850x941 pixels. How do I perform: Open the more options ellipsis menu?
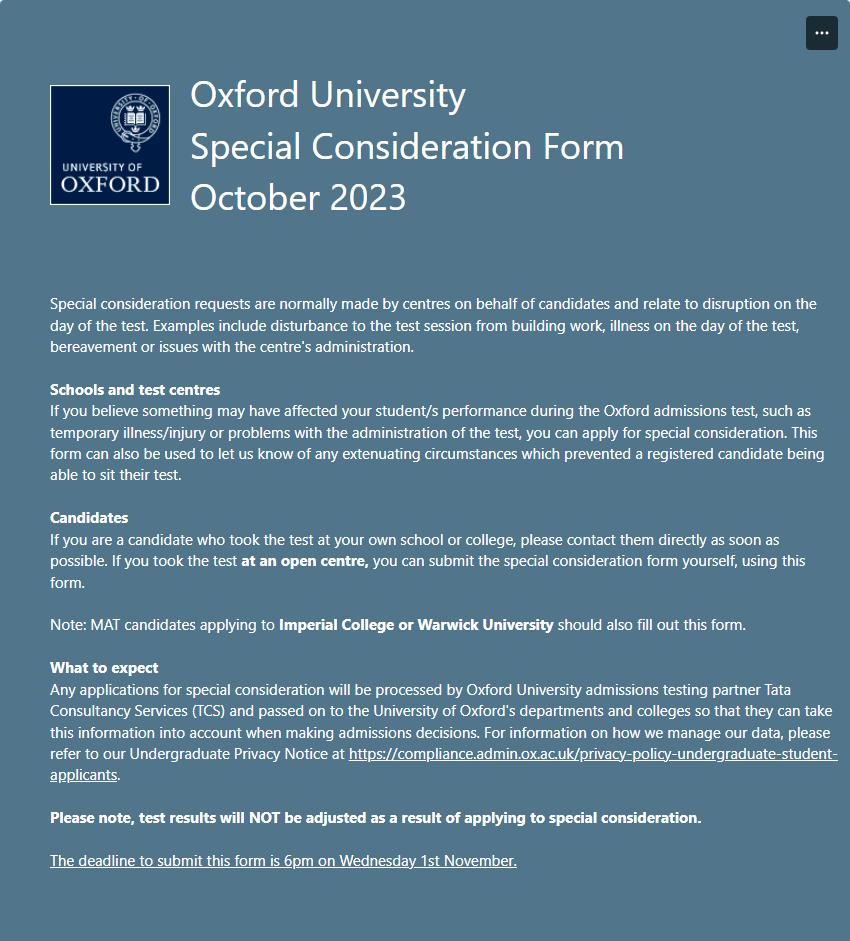(821, 33)
